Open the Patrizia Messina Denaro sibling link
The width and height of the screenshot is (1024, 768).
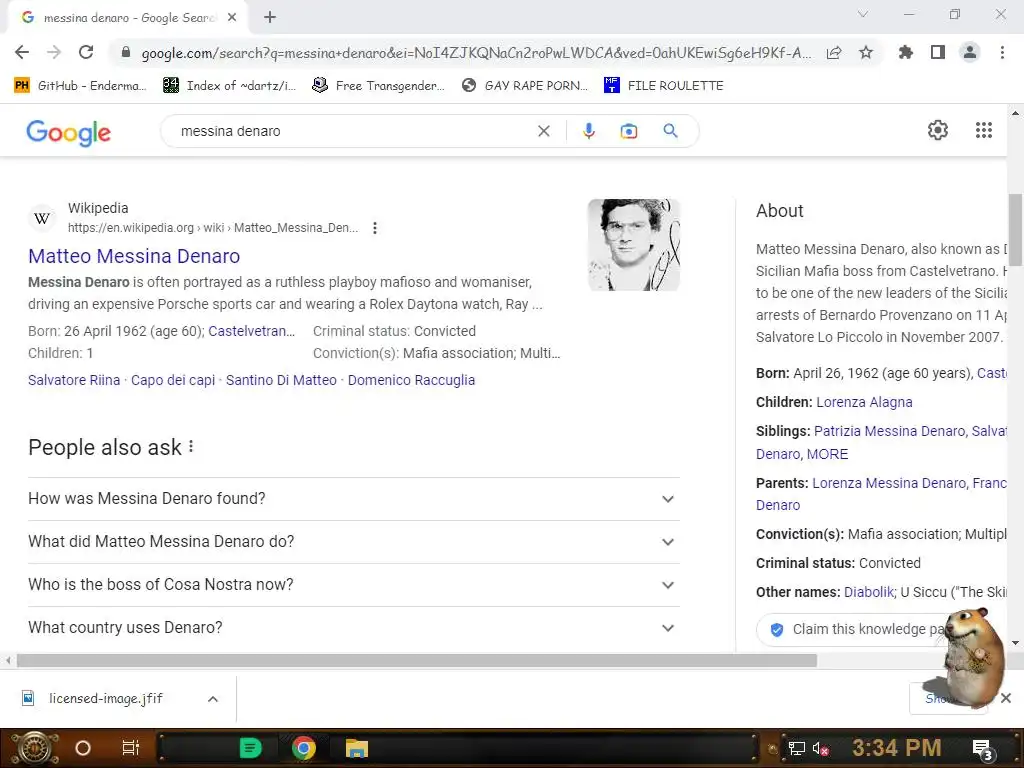[x=889, y=431]
